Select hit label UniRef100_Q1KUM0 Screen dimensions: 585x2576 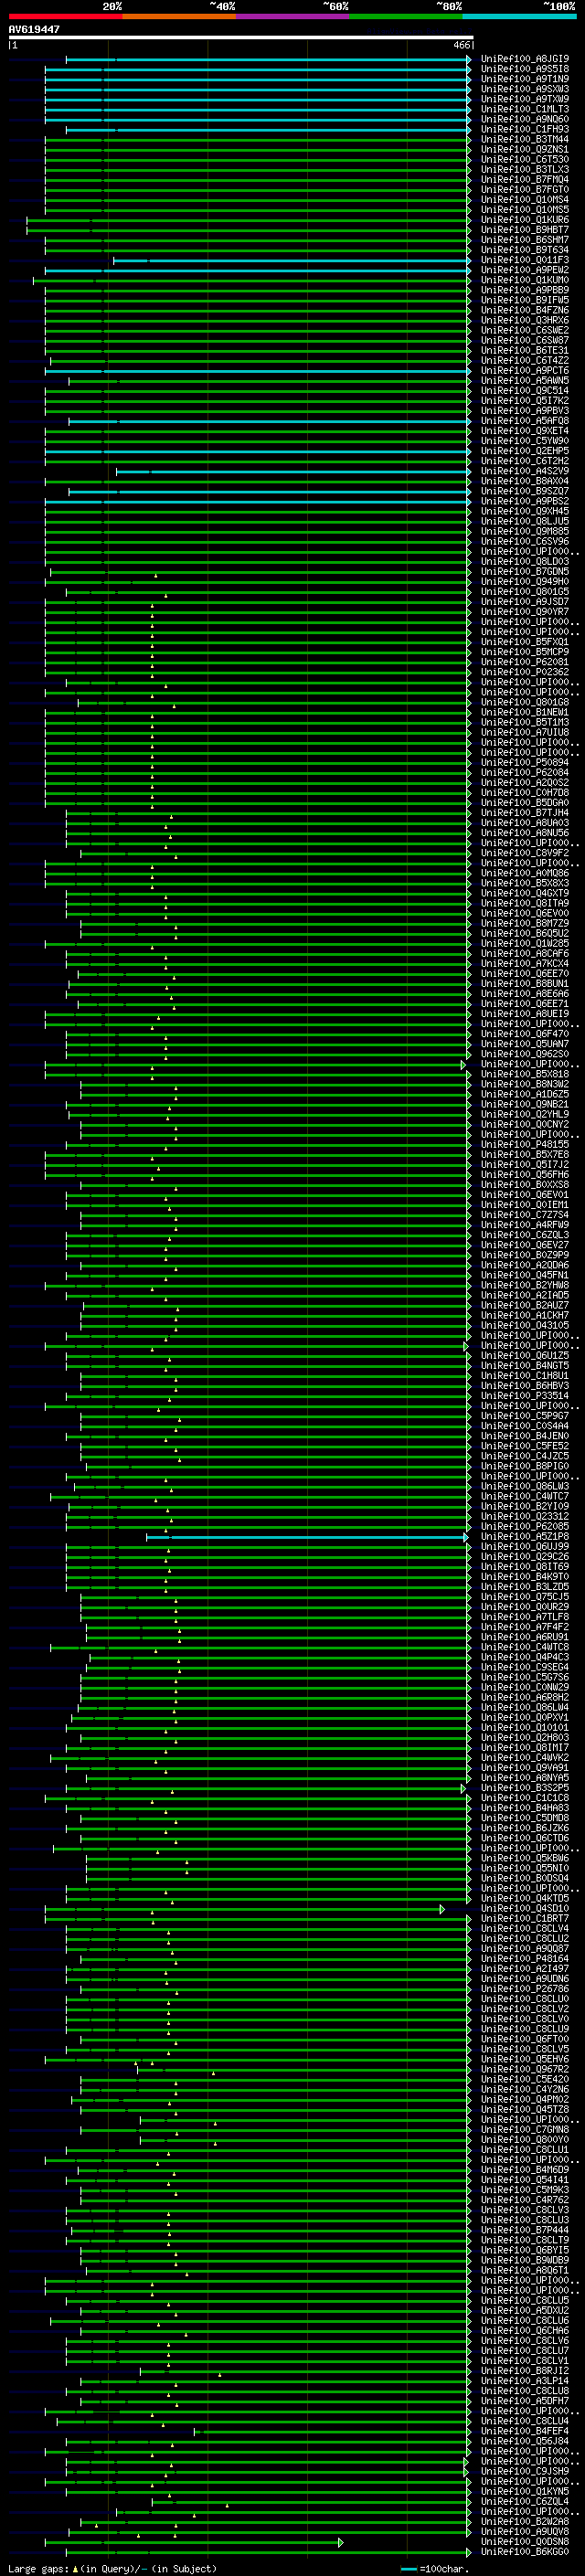tap(525, 280)
